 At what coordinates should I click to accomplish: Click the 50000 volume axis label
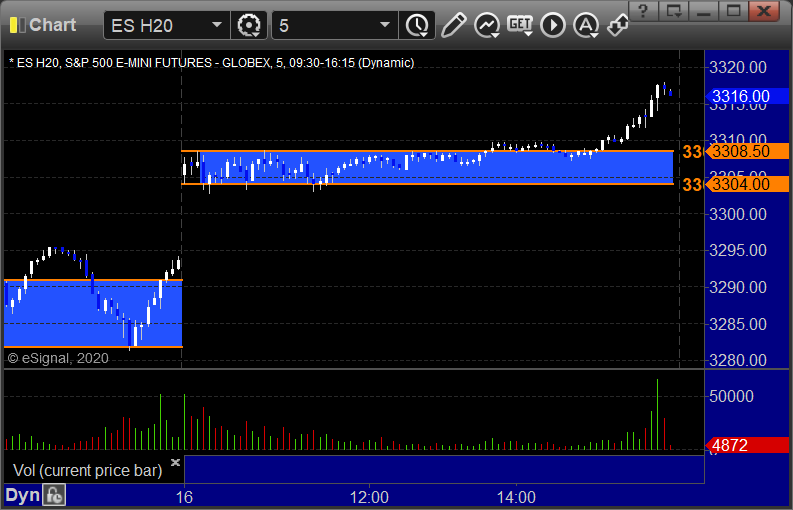click(731, 396)
